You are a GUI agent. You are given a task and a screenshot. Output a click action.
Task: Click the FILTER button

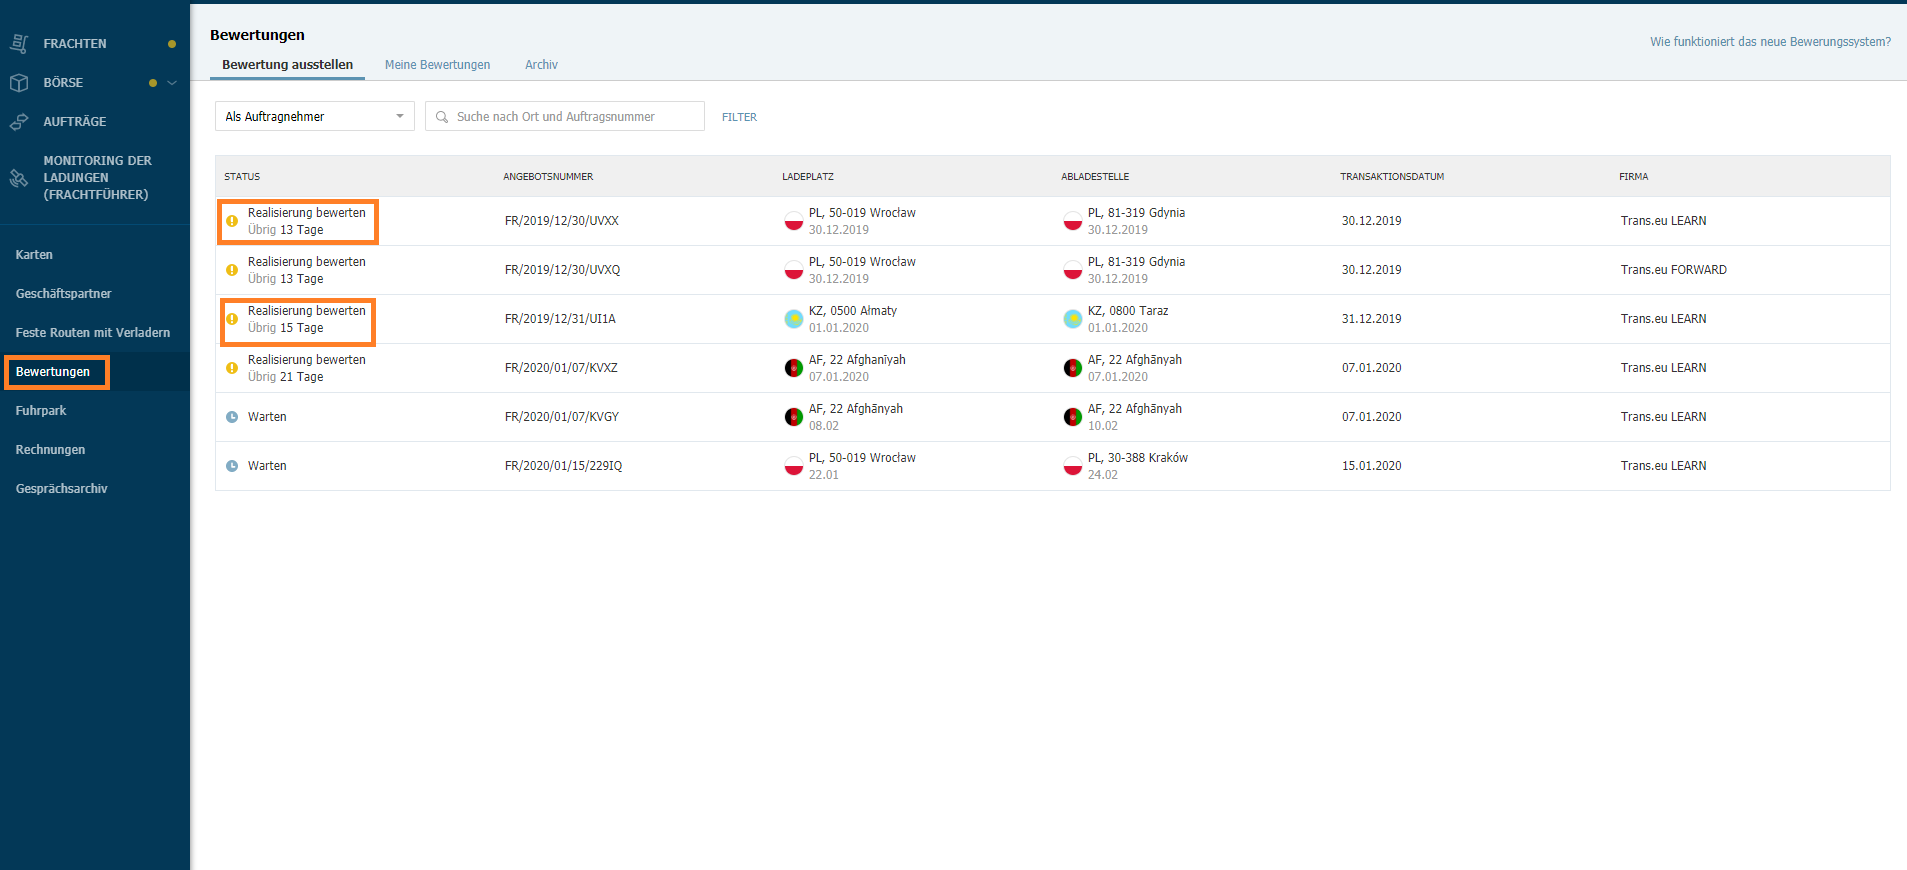[x=739, y=117]
